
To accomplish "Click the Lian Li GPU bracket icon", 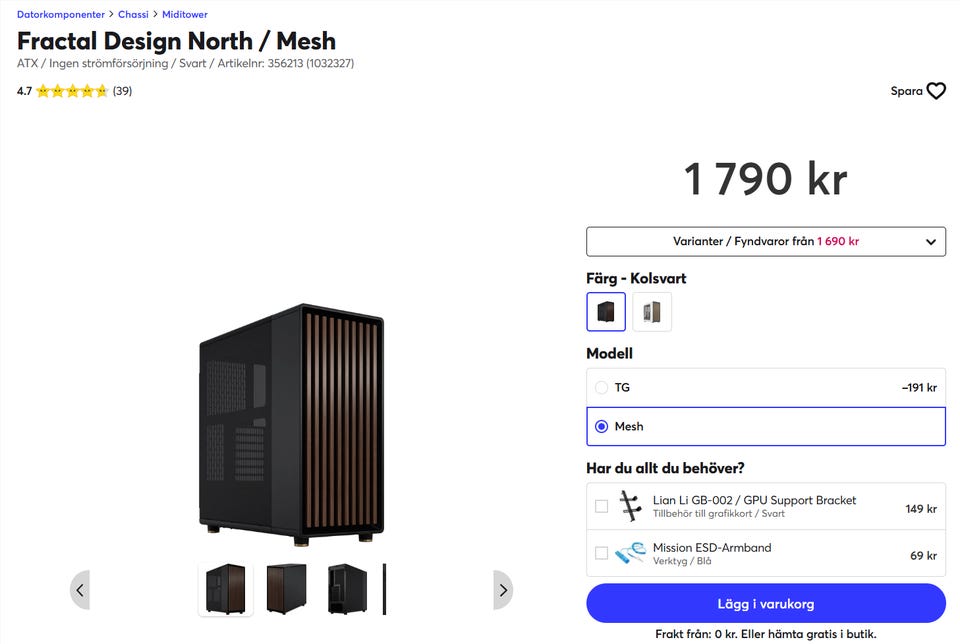I will click(x=630, y=506).
